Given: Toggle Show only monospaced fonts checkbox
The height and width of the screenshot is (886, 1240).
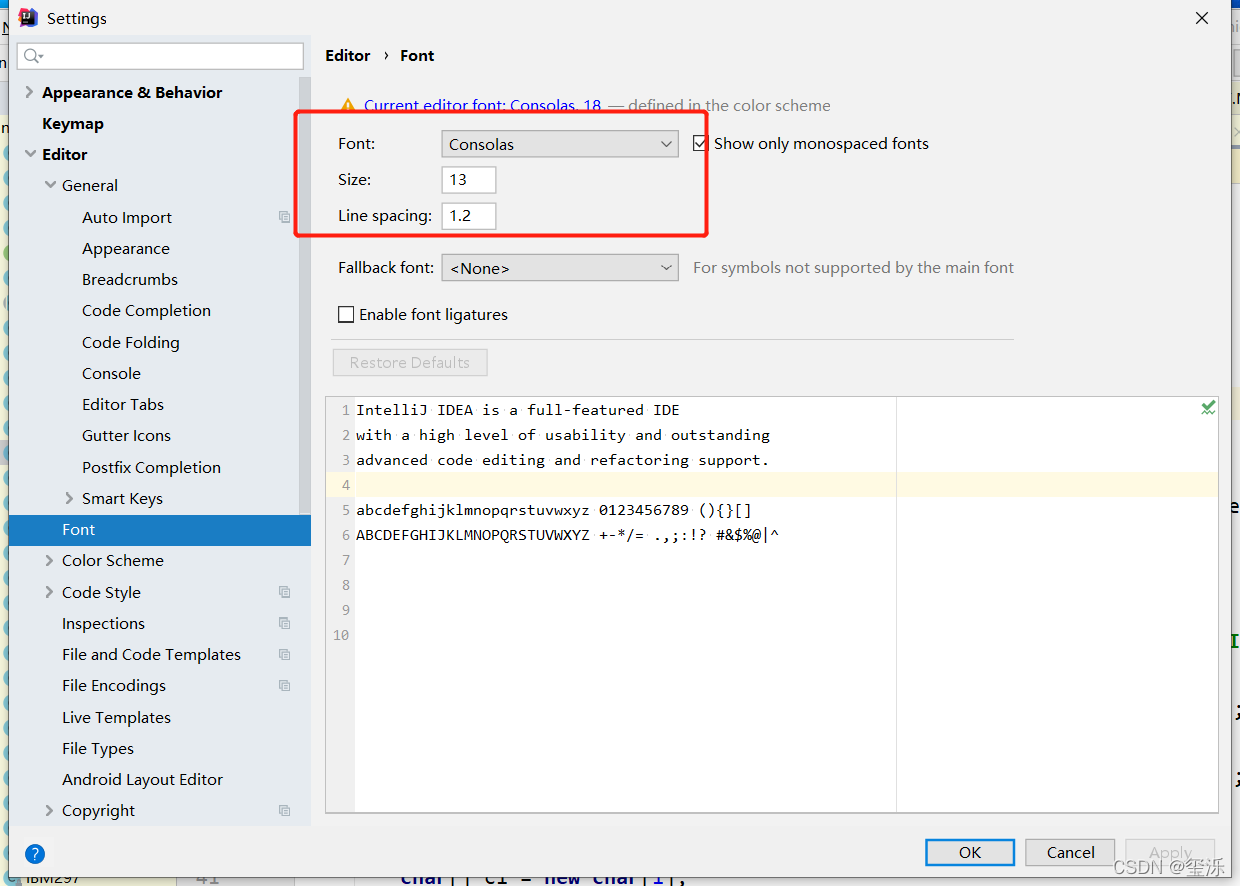Looking at the screenshot, I should 700,144.
